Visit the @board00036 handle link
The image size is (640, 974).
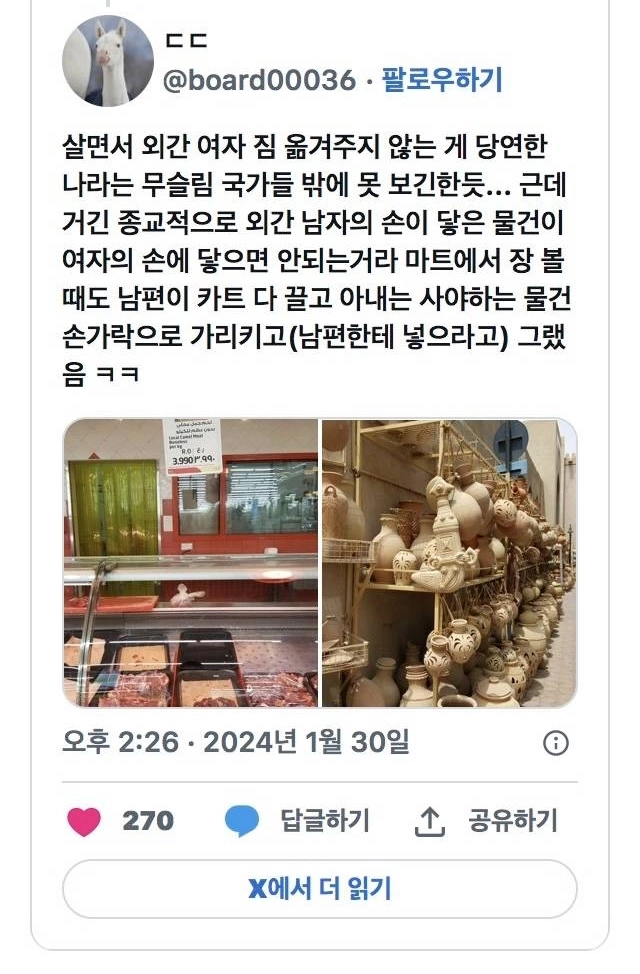click(260, 80)
